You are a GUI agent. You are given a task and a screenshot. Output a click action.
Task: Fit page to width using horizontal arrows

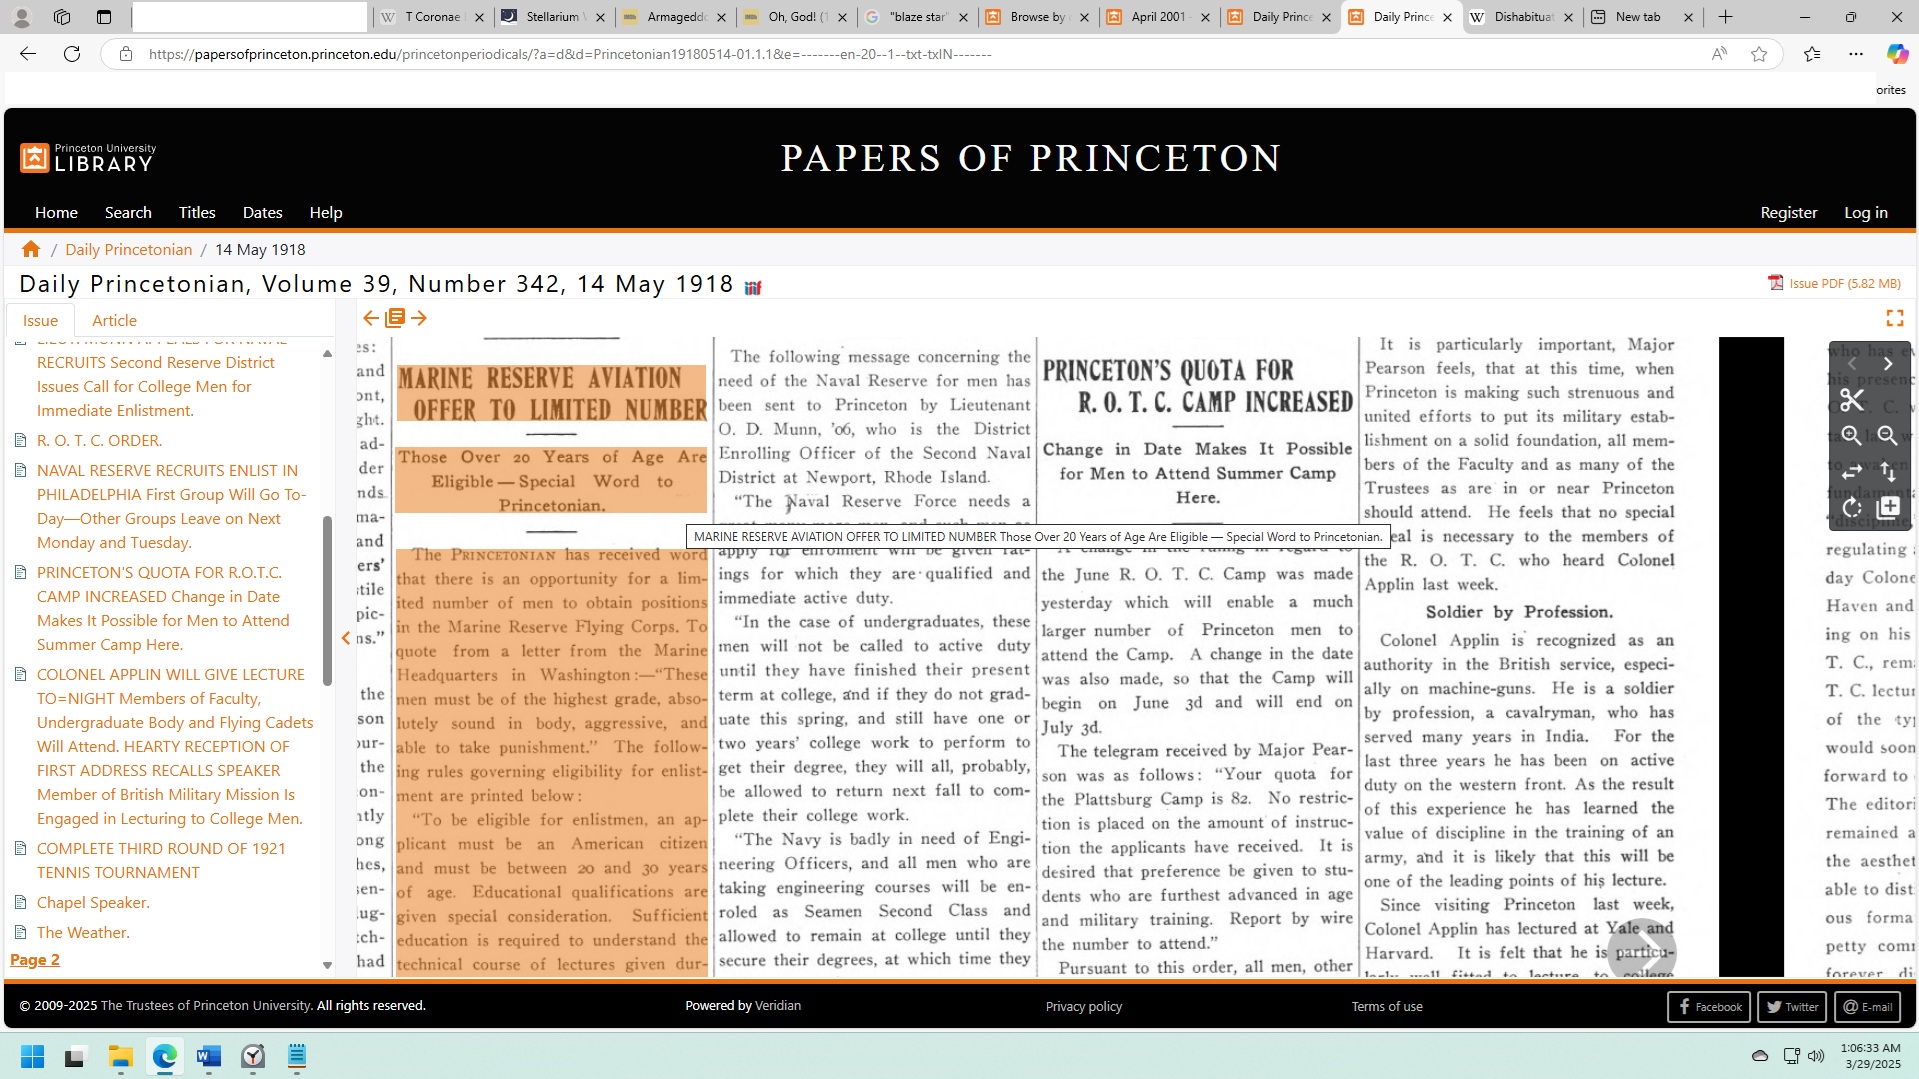pyautogui.click(x=1851, y=471)
